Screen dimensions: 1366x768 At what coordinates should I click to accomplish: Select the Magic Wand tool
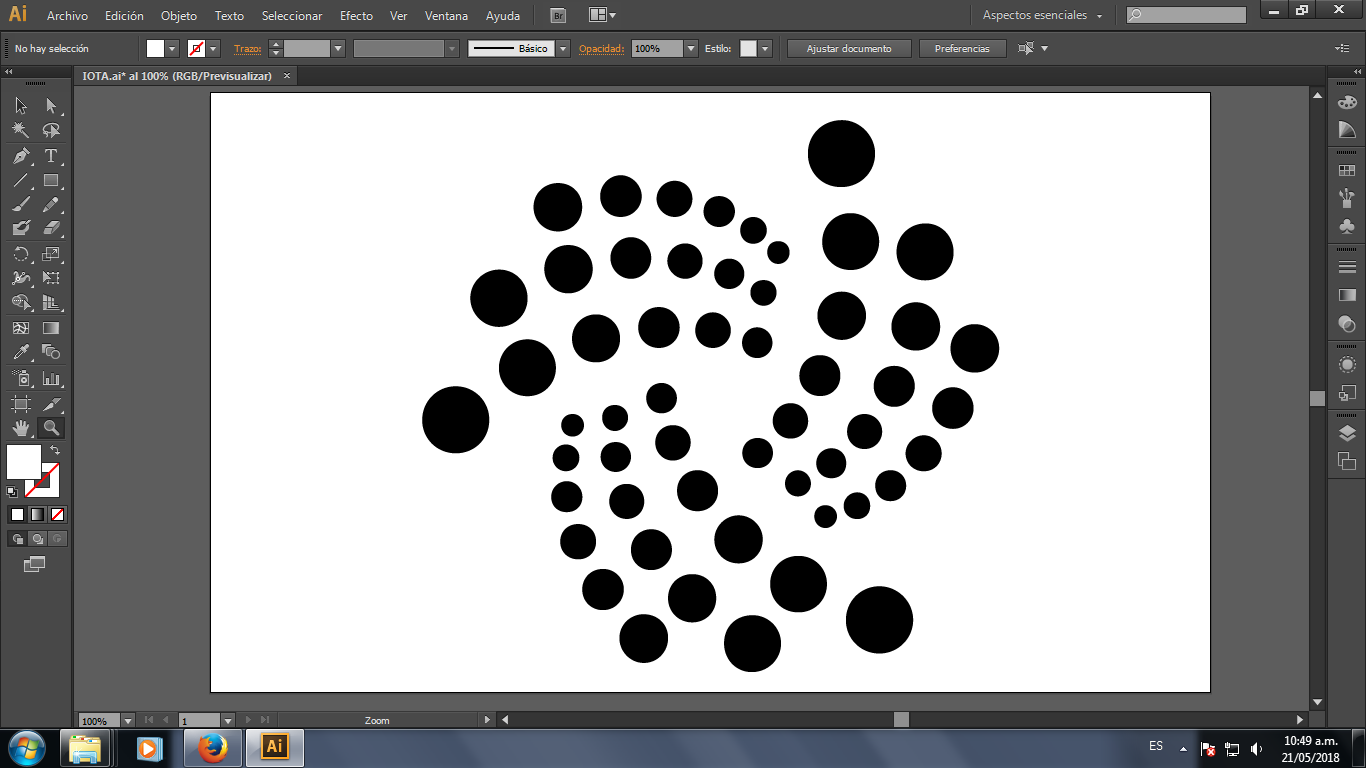click(x=21, y=130)
